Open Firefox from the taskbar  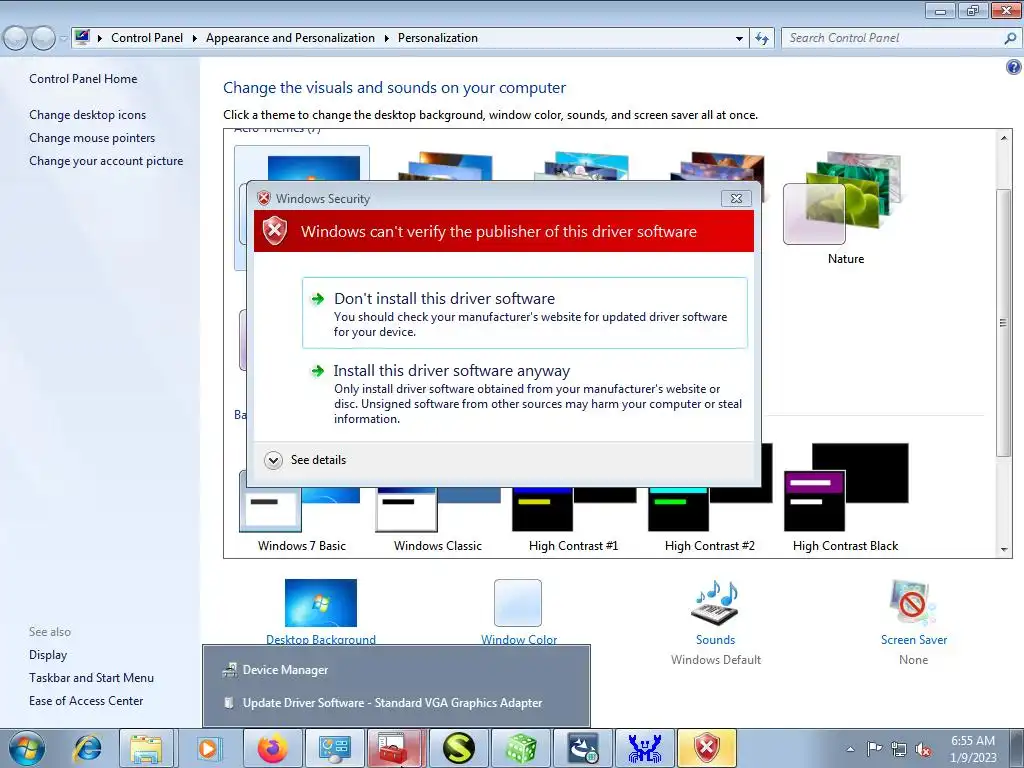tap(272, 748)
